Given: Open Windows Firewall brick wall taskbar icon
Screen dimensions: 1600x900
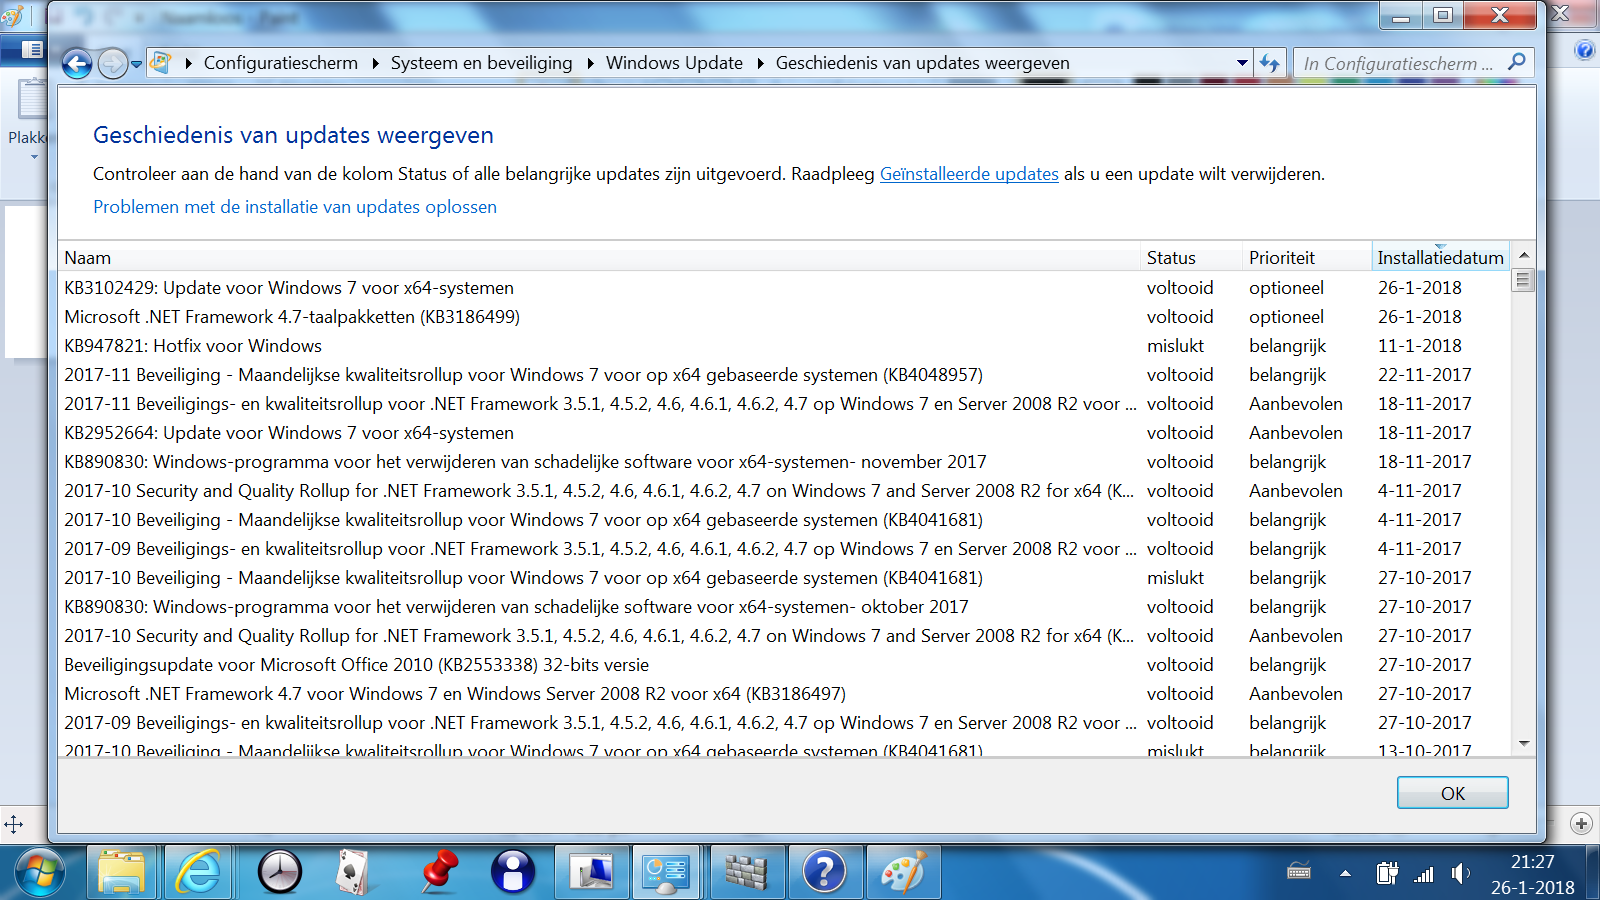Looking at the screenshot, I should point(746,873).
